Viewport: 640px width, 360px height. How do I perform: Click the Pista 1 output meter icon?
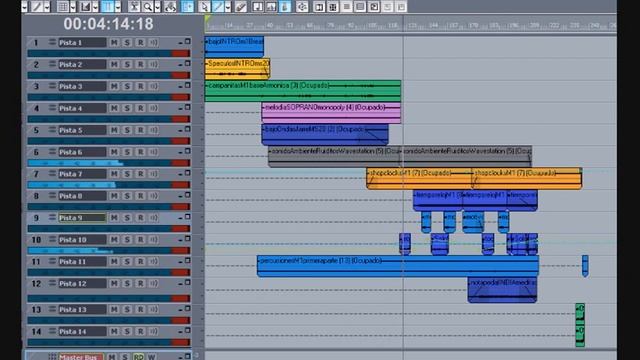[153, 42]
